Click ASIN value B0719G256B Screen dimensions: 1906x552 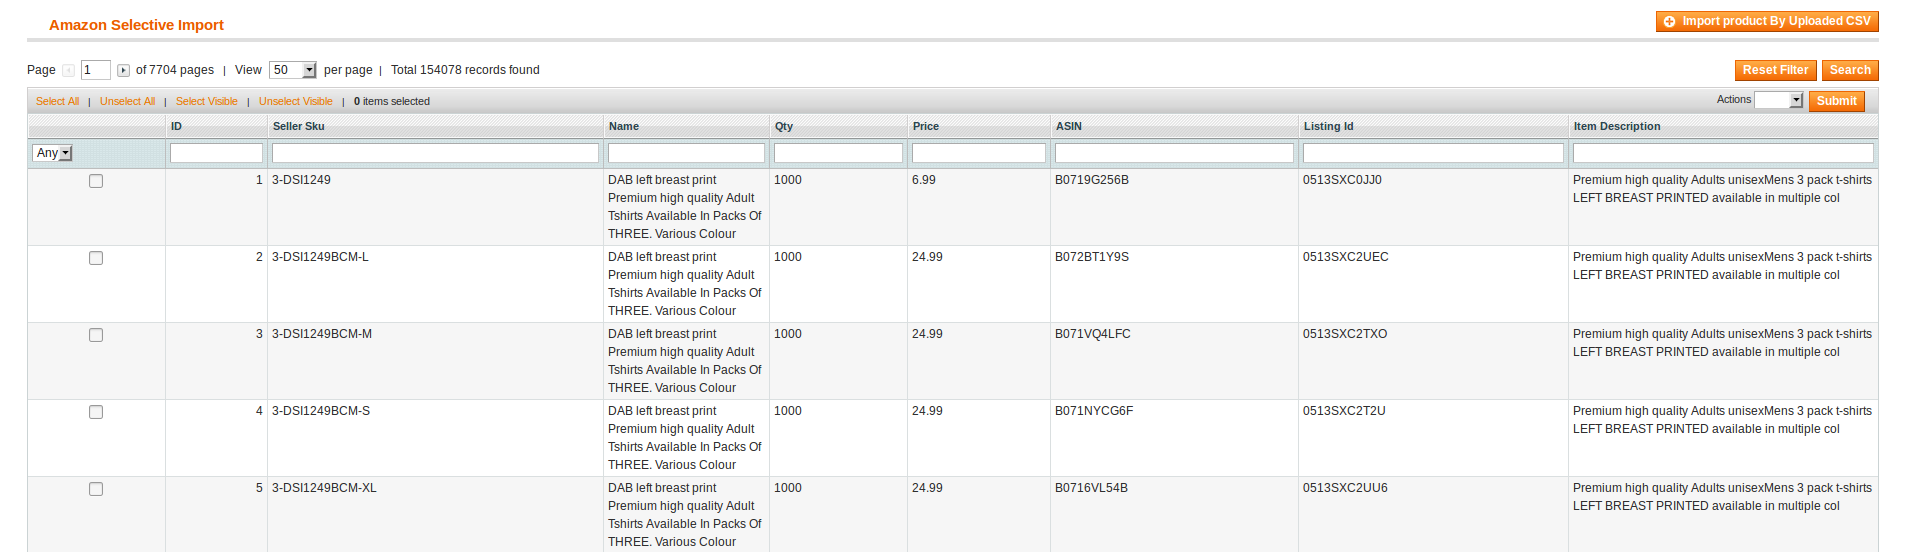1092,180
